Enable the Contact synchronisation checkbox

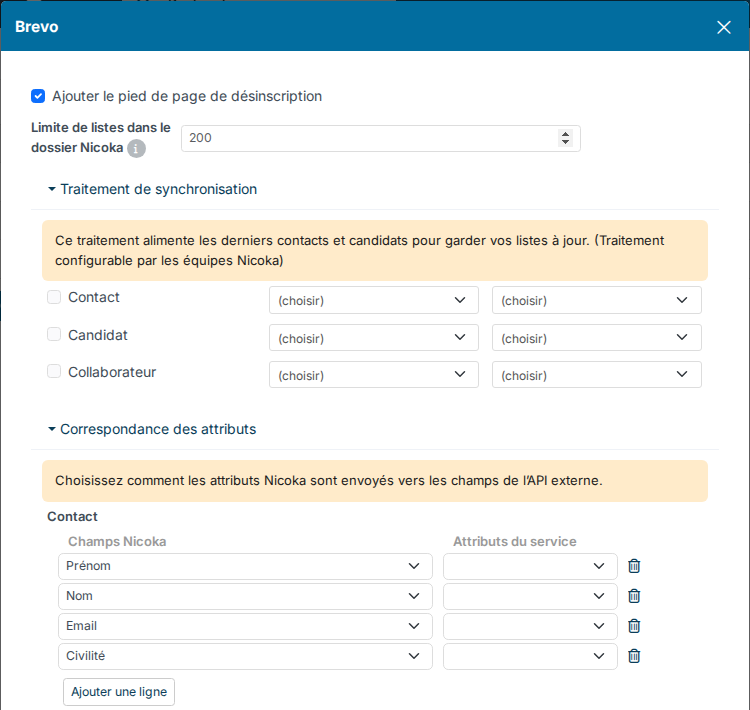click(x=54, y=297)
